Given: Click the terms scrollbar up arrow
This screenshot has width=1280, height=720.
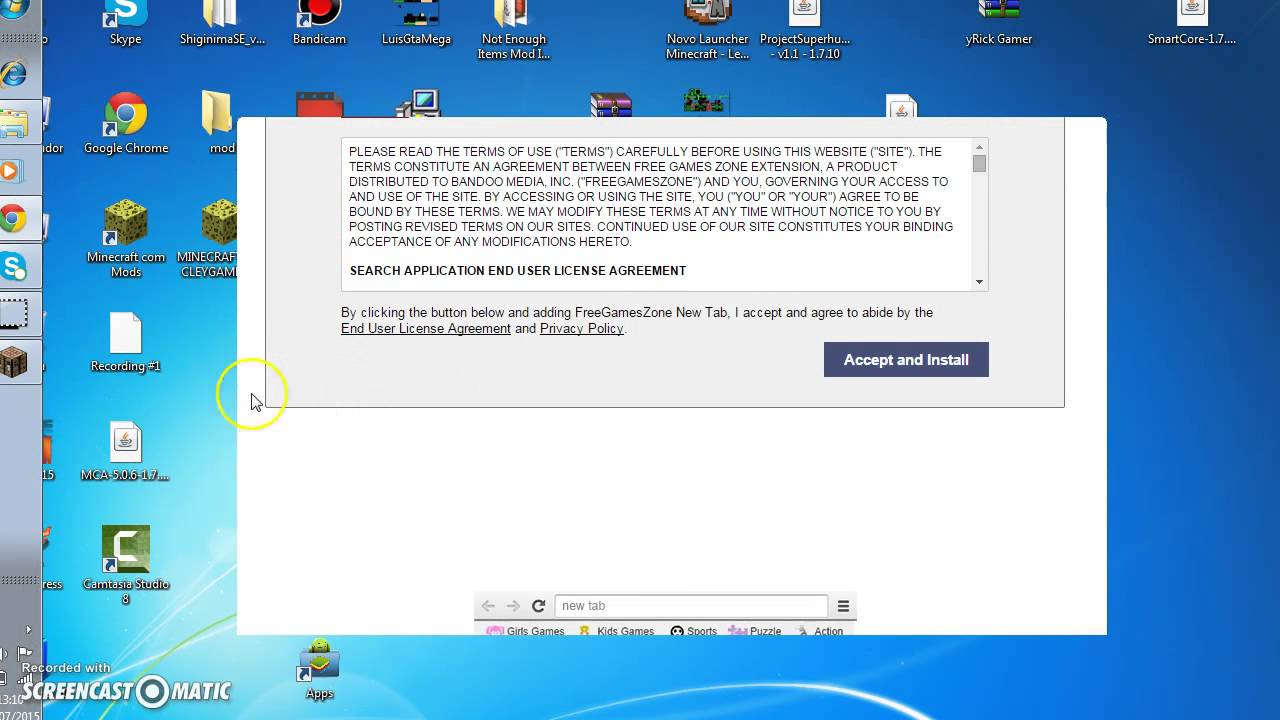Looking at the screenshot, I should click(979, 147).
